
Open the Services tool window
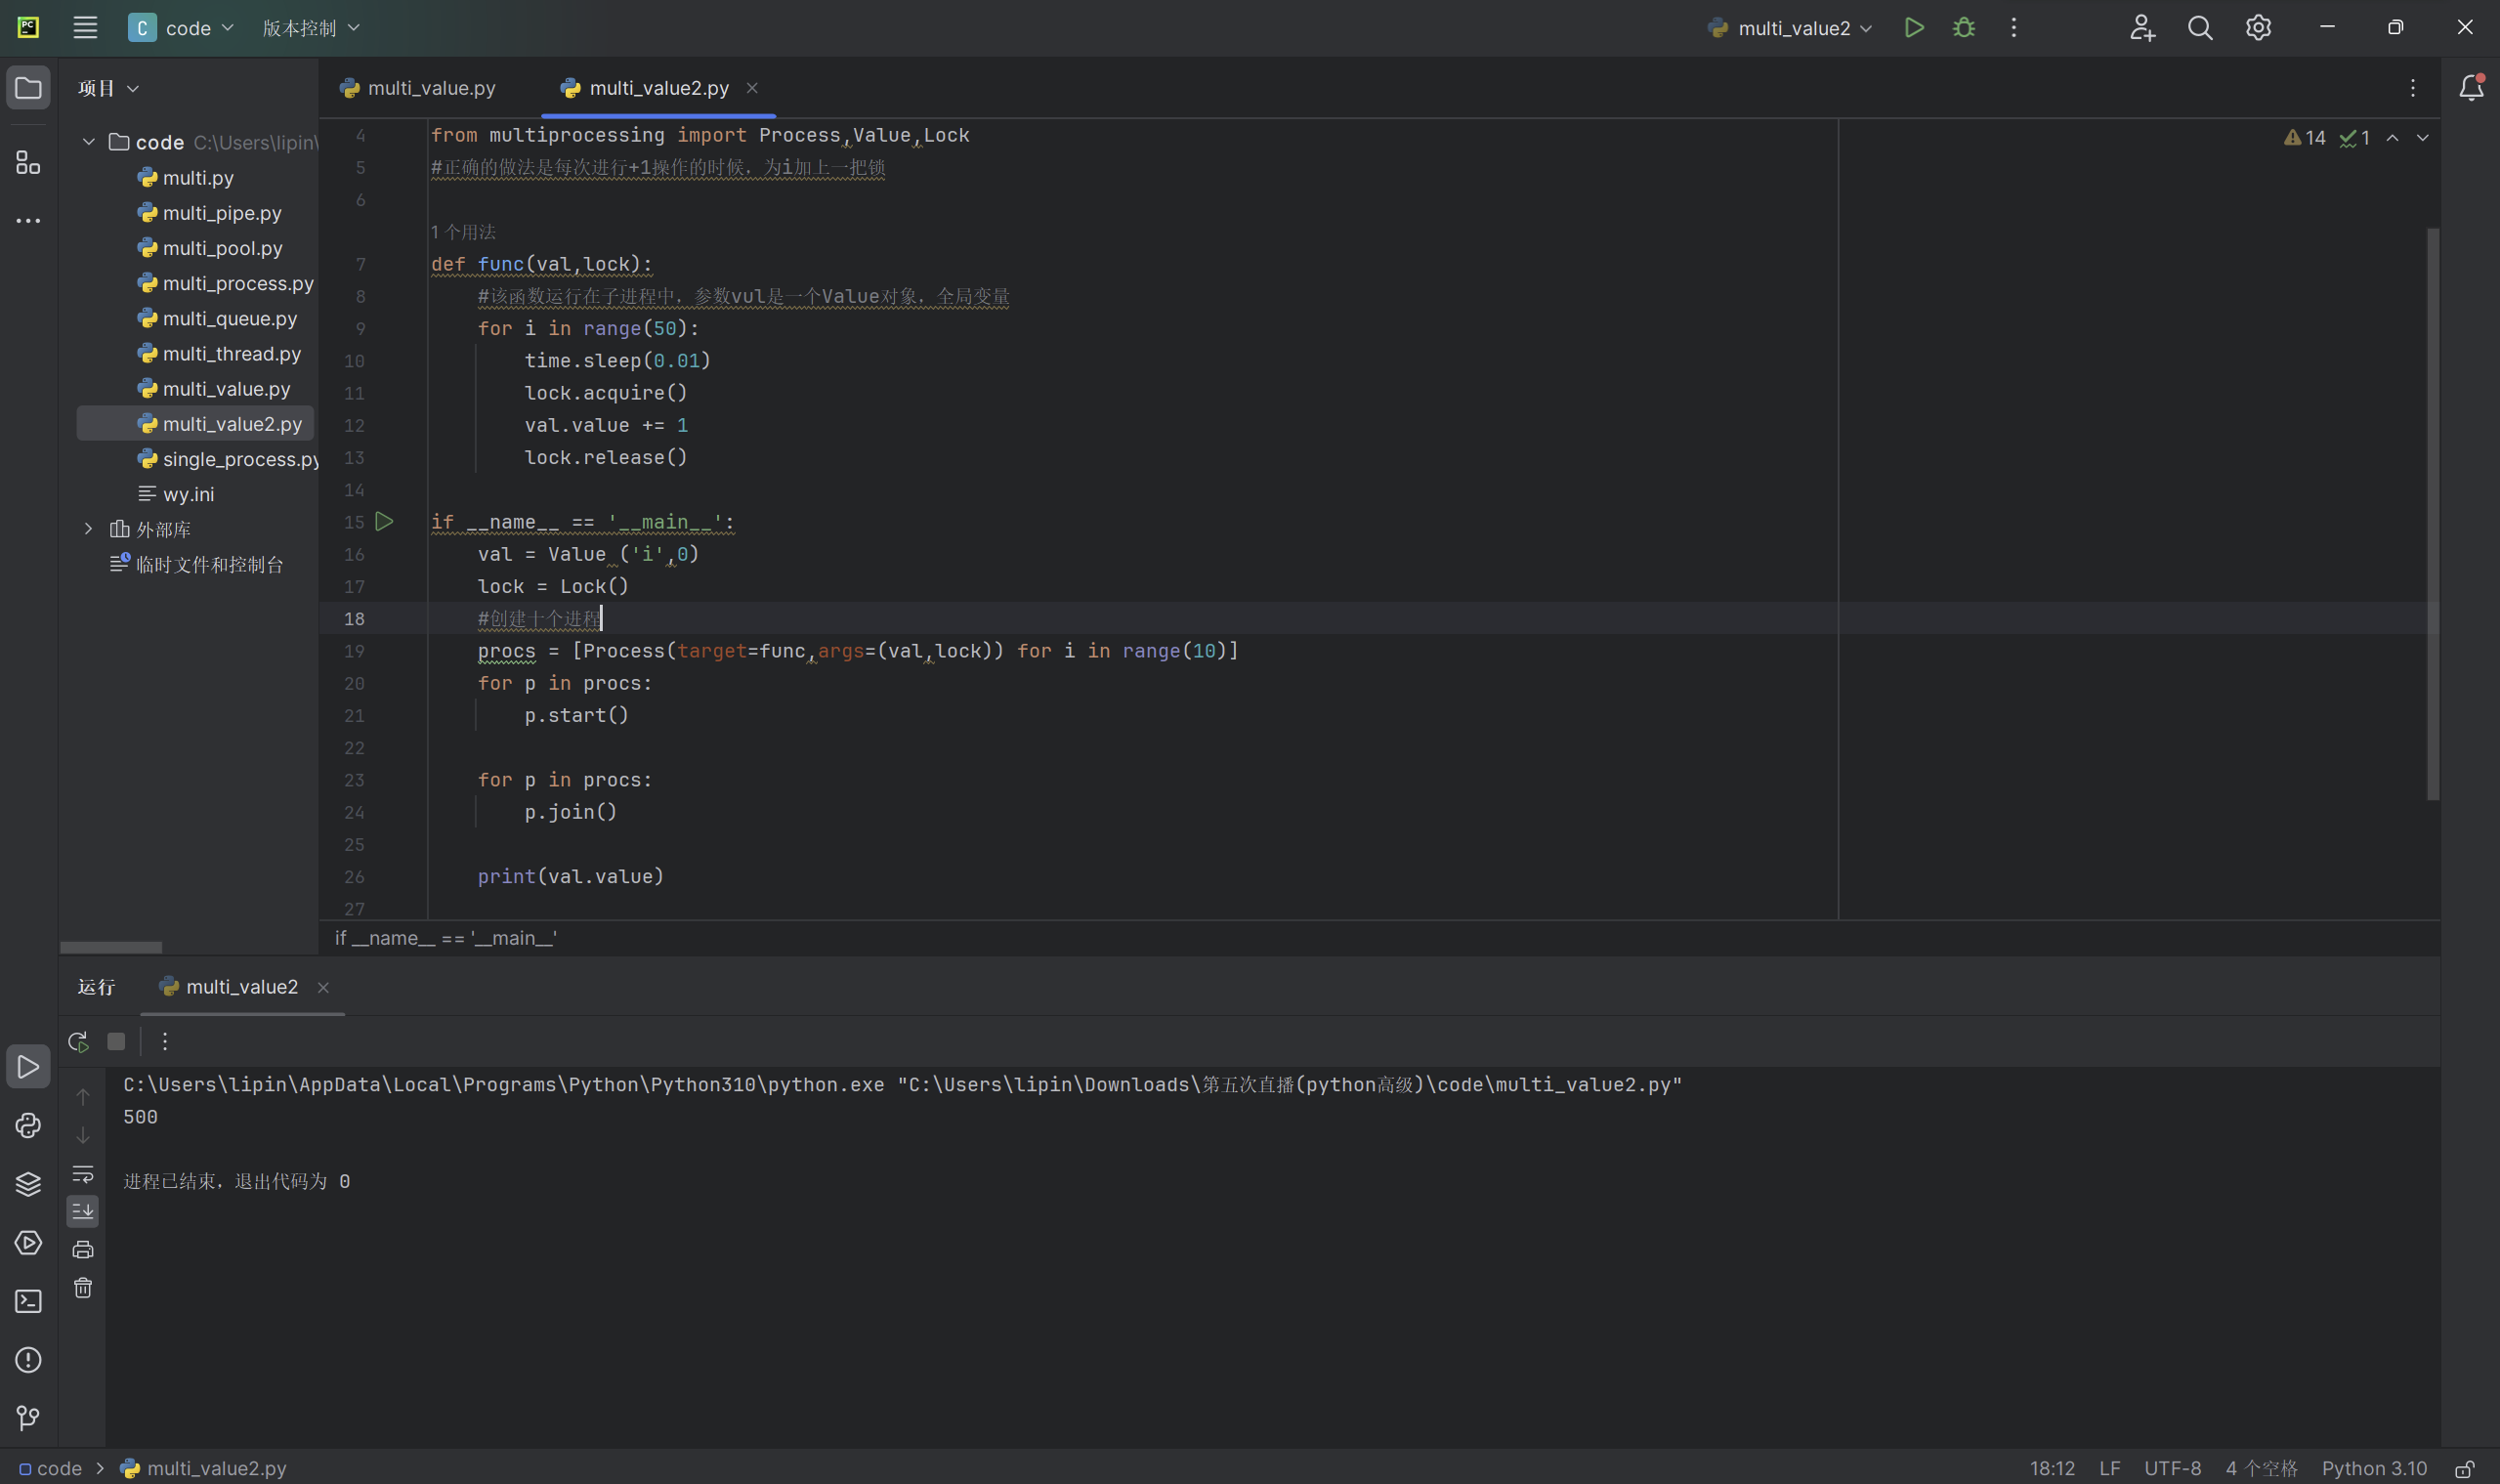28,1242
